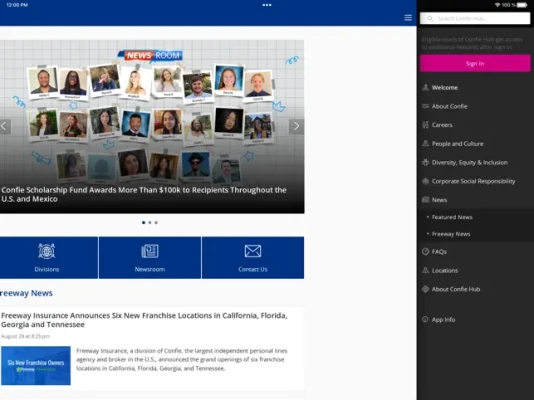
Task: Open Freeway News submenu item
Action: (475, 234)
